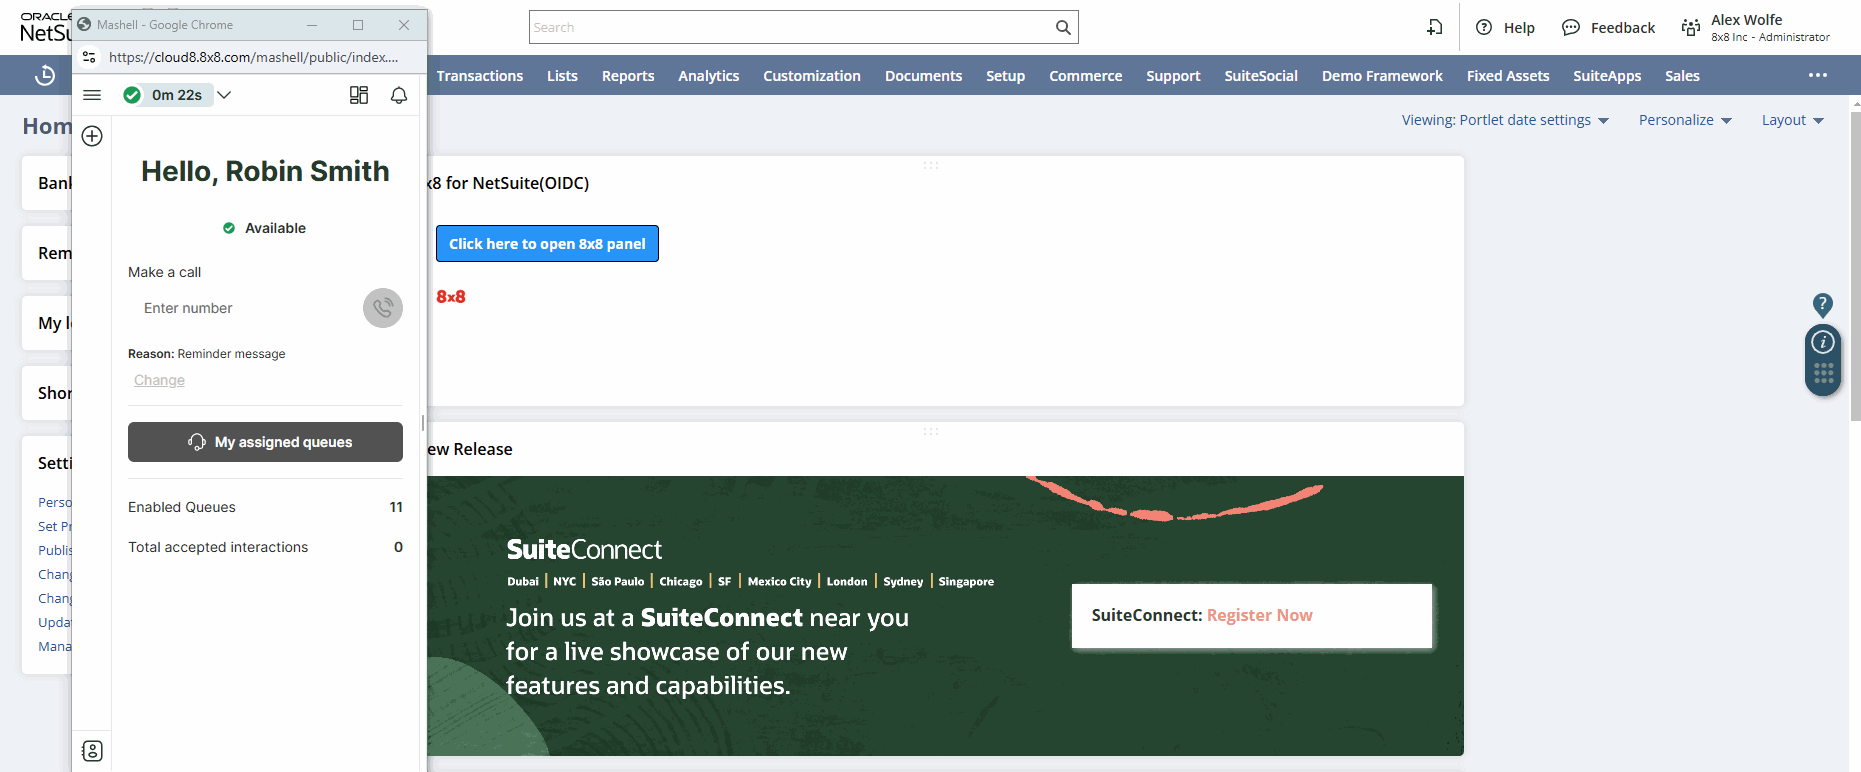Click the change role icon beside Alex Wolfe
Screen dimensions: 1861x772
(1691, 28)
